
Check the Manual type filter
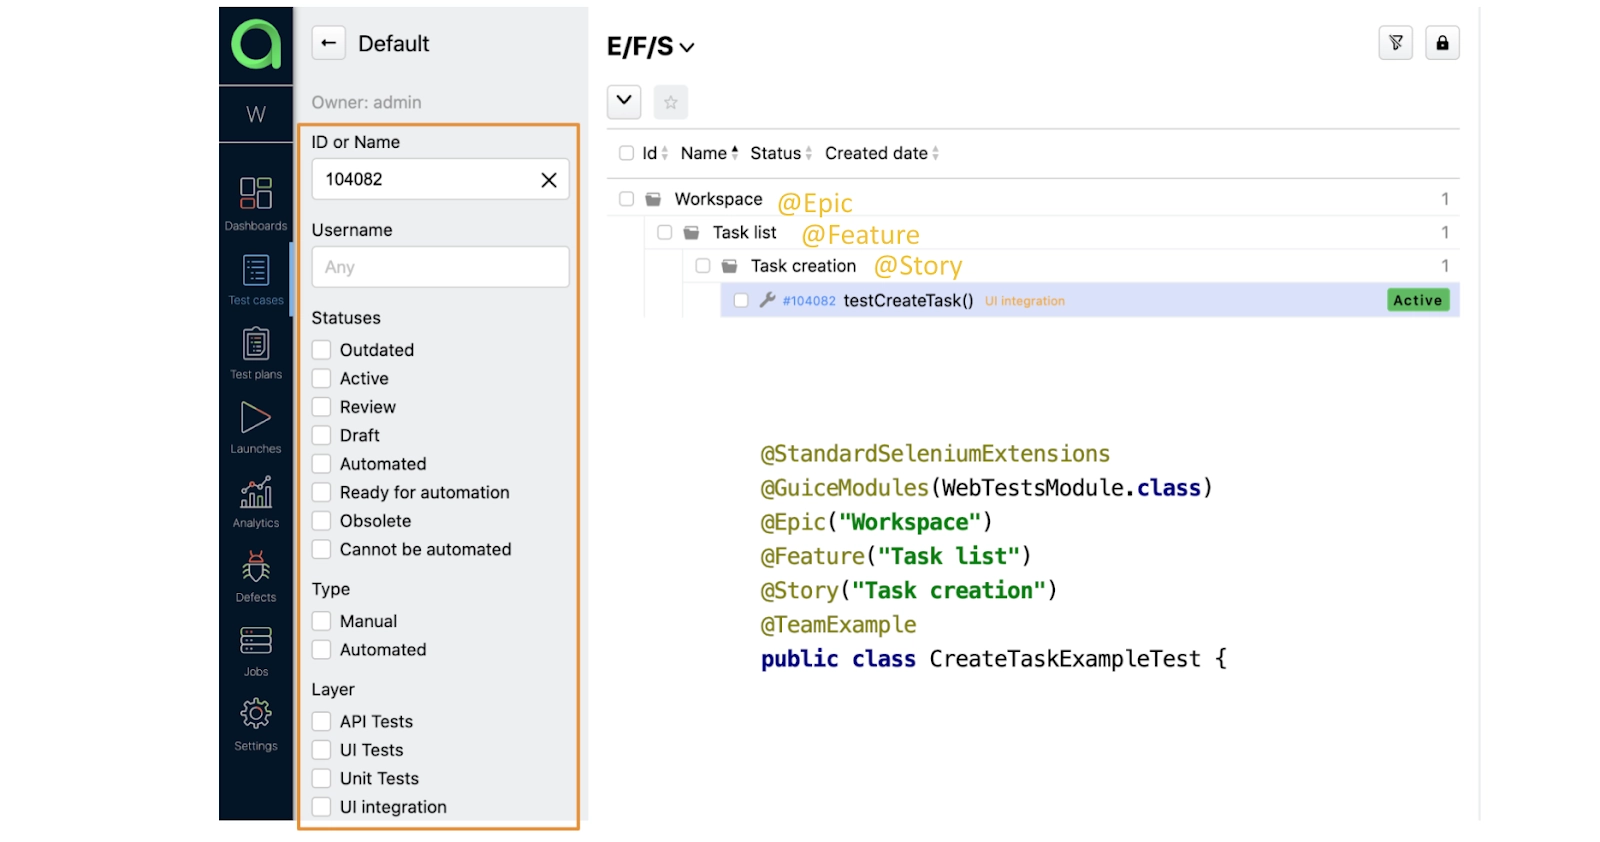tap(322, 621)
